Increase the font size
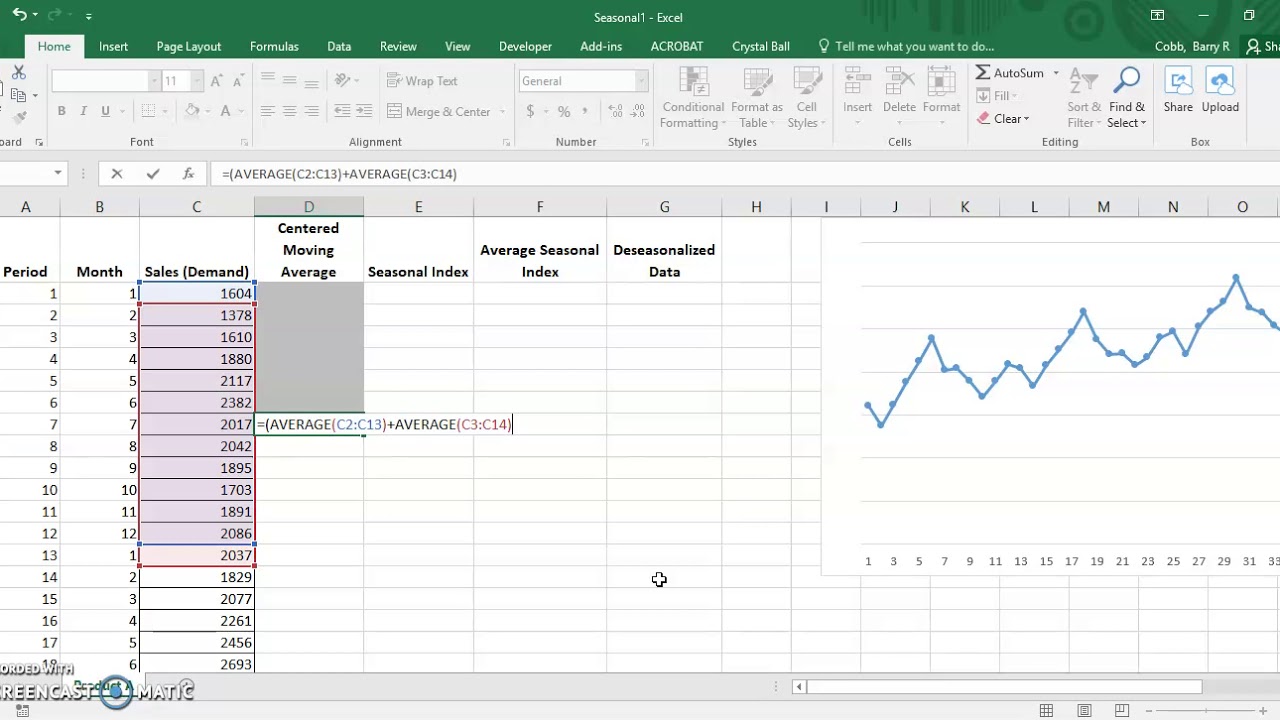 click(218, 81)
